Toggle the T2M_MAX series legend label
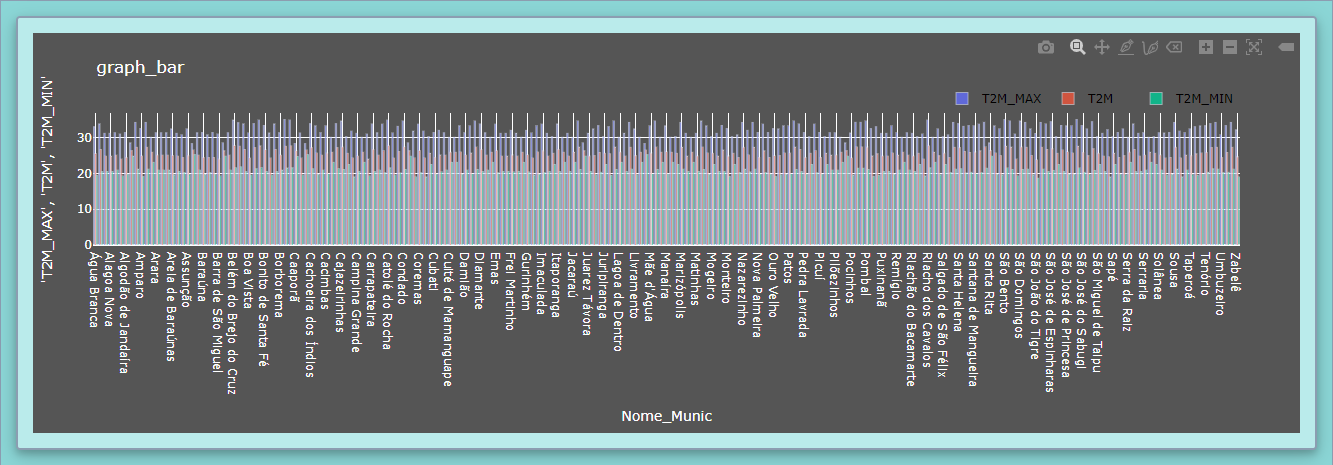The height and width of the screenshot is (465, 1333). pyautogui.click(x=1011, y=98)
